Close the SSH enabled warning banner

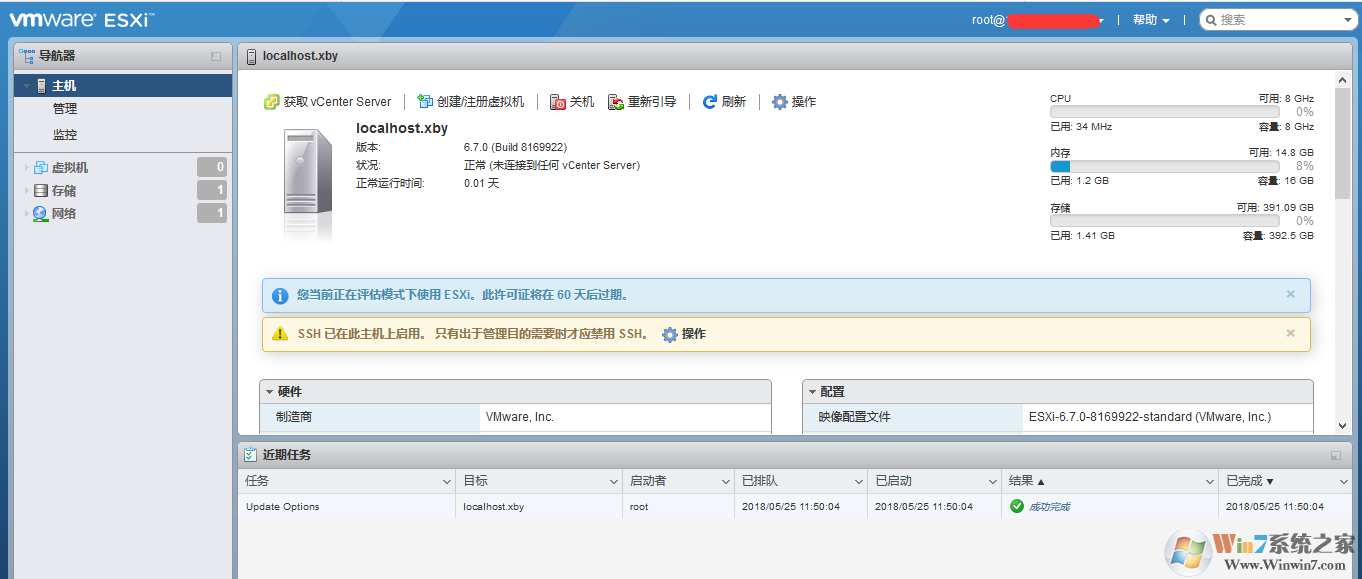point(1290,333)
